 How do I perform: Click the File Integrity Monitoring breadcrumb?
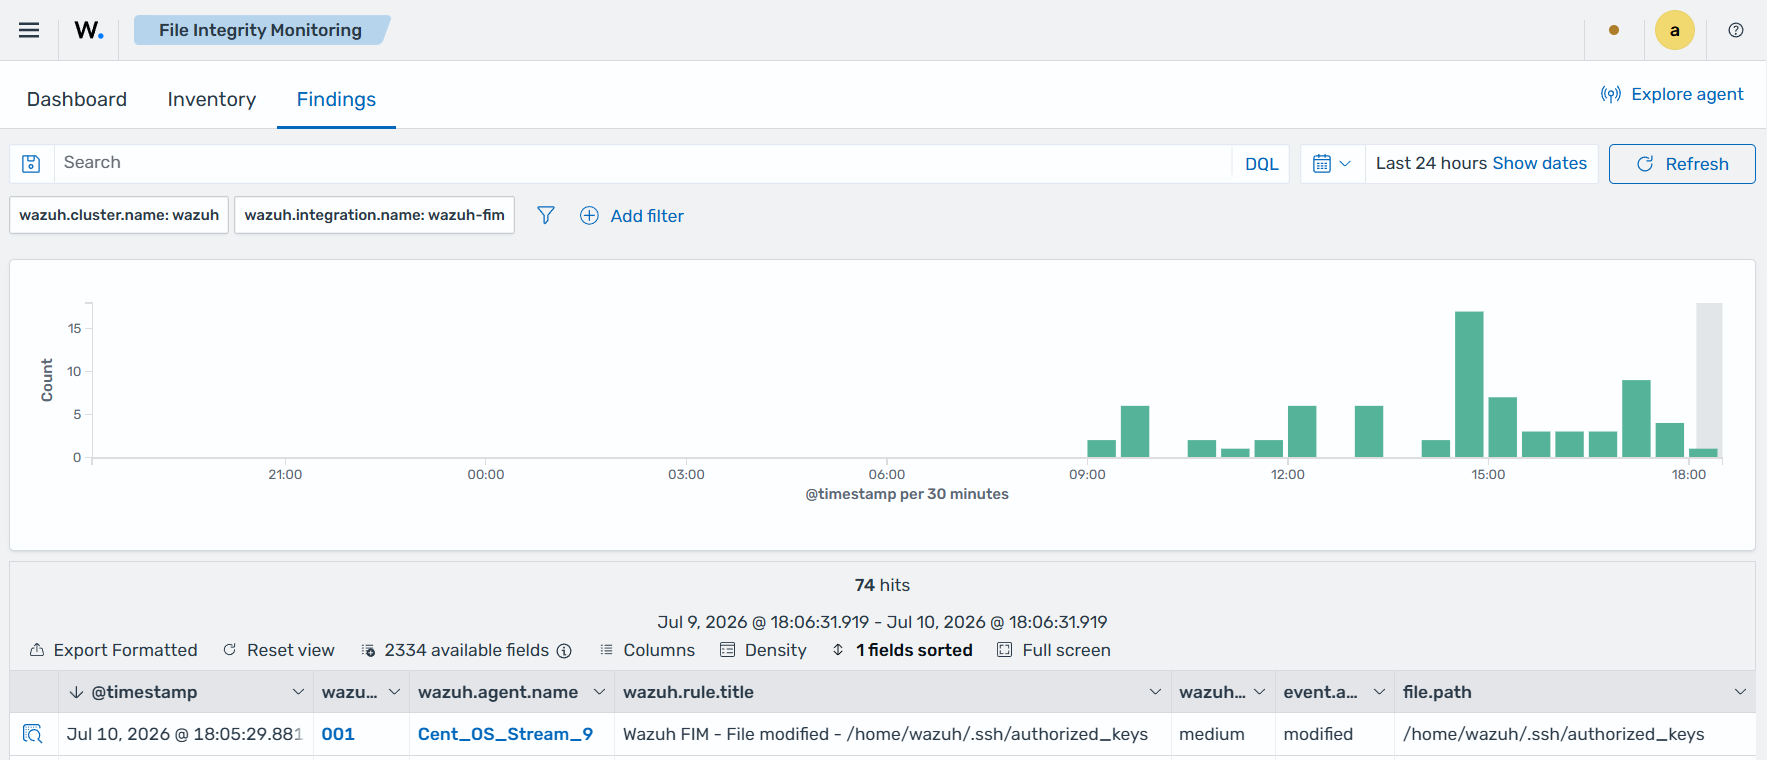point(260,30)
